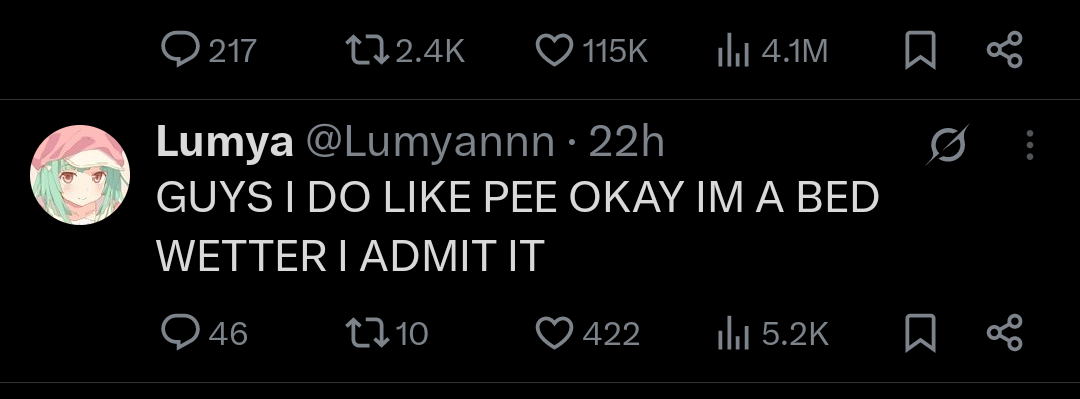Open the @Lumyannn handle link
Viewport: 1080px width, 399px height.
coord(430,143)
